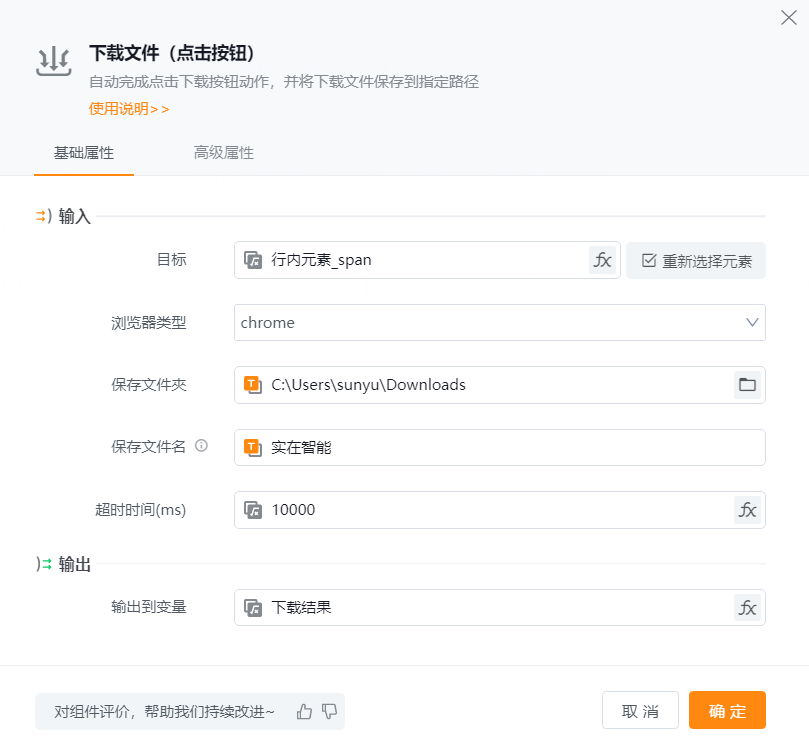Click the fx icon in 超时时间 field
The image size is (809, 747).
(747, 510)
